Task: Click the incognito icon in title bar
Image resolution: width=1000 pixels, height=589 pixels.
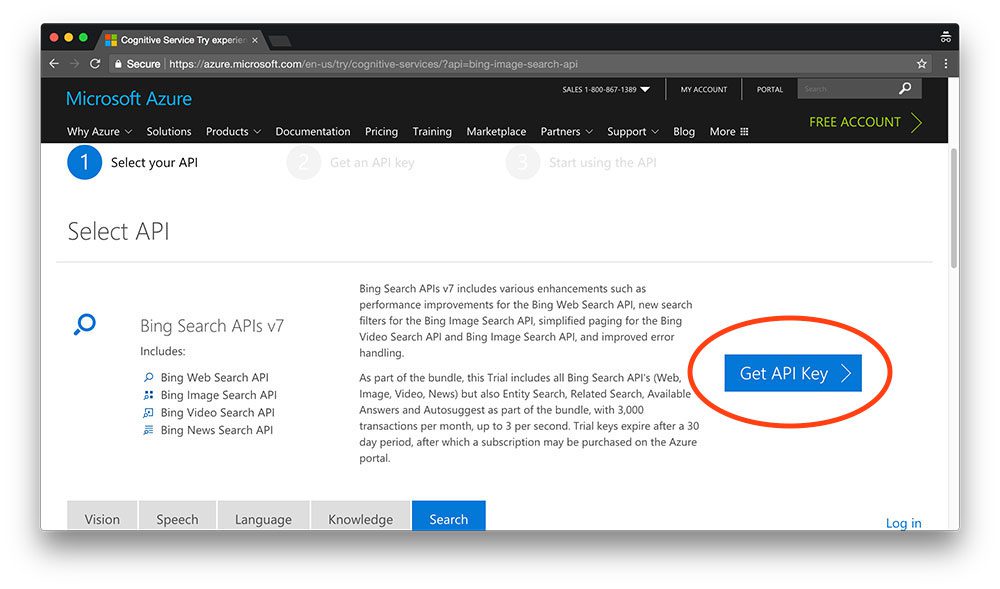Action: point(946,37)
